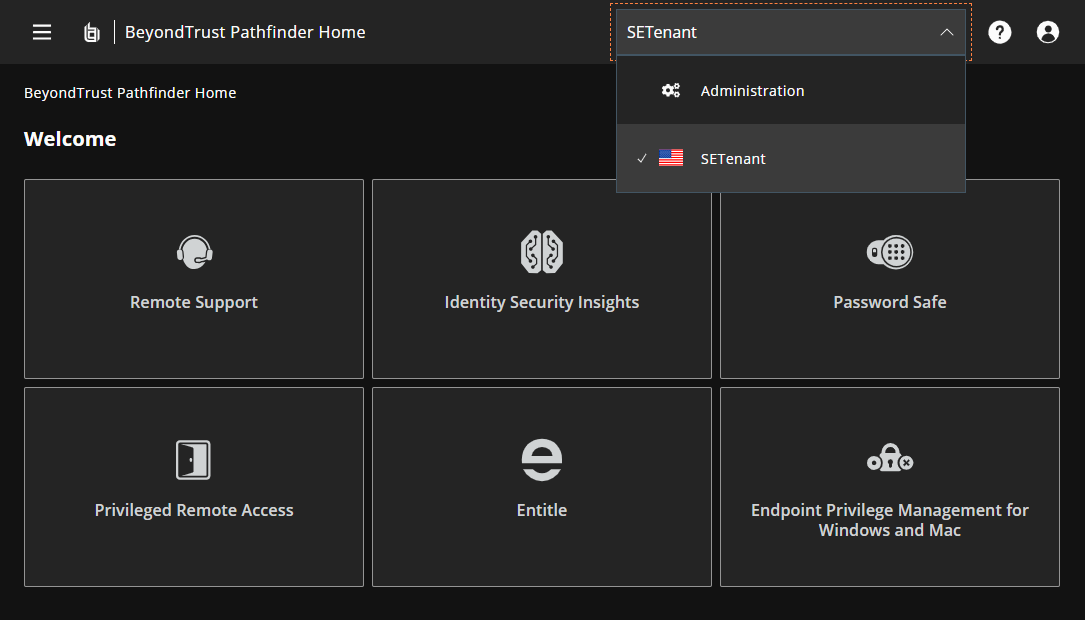The width and height of the screenshot is (1085, 620).
Task: Click the BeyondTrust Pathfinder Home header title
Action: 245,32
